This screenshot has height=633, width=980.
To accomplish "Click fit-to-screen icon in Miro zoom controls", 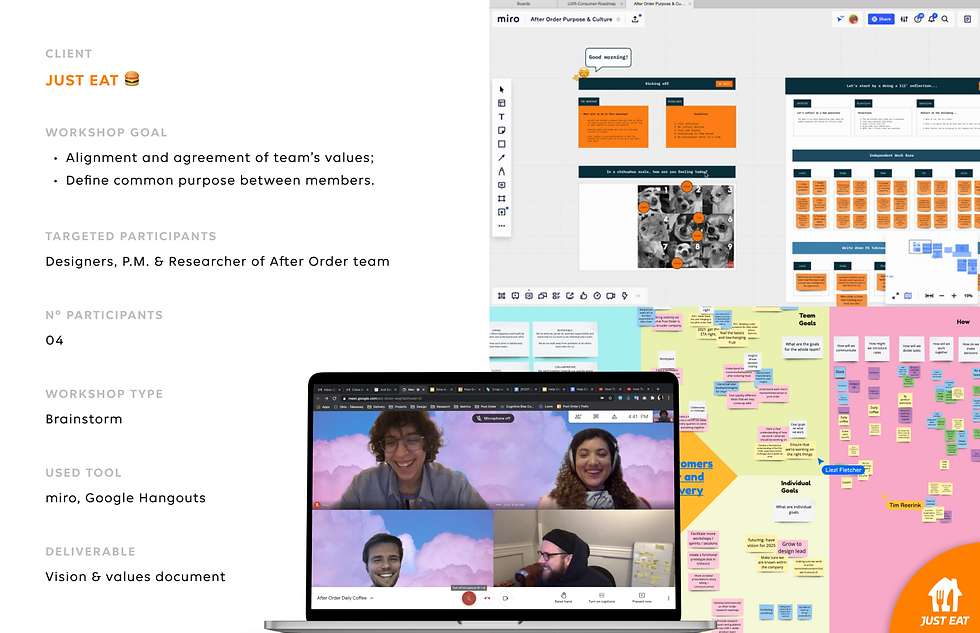I will pos(929,296).
